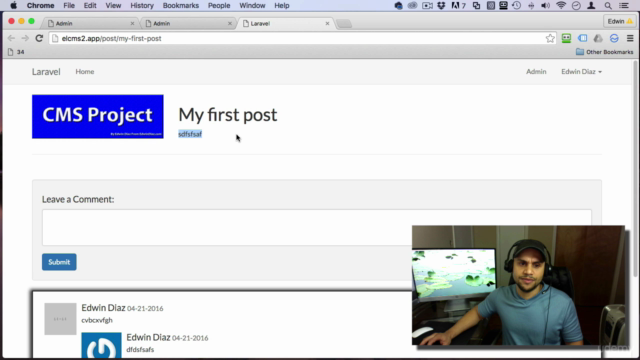Open Spotlight search in the menu bar
640x360 pixels.
tap(608, 5)
